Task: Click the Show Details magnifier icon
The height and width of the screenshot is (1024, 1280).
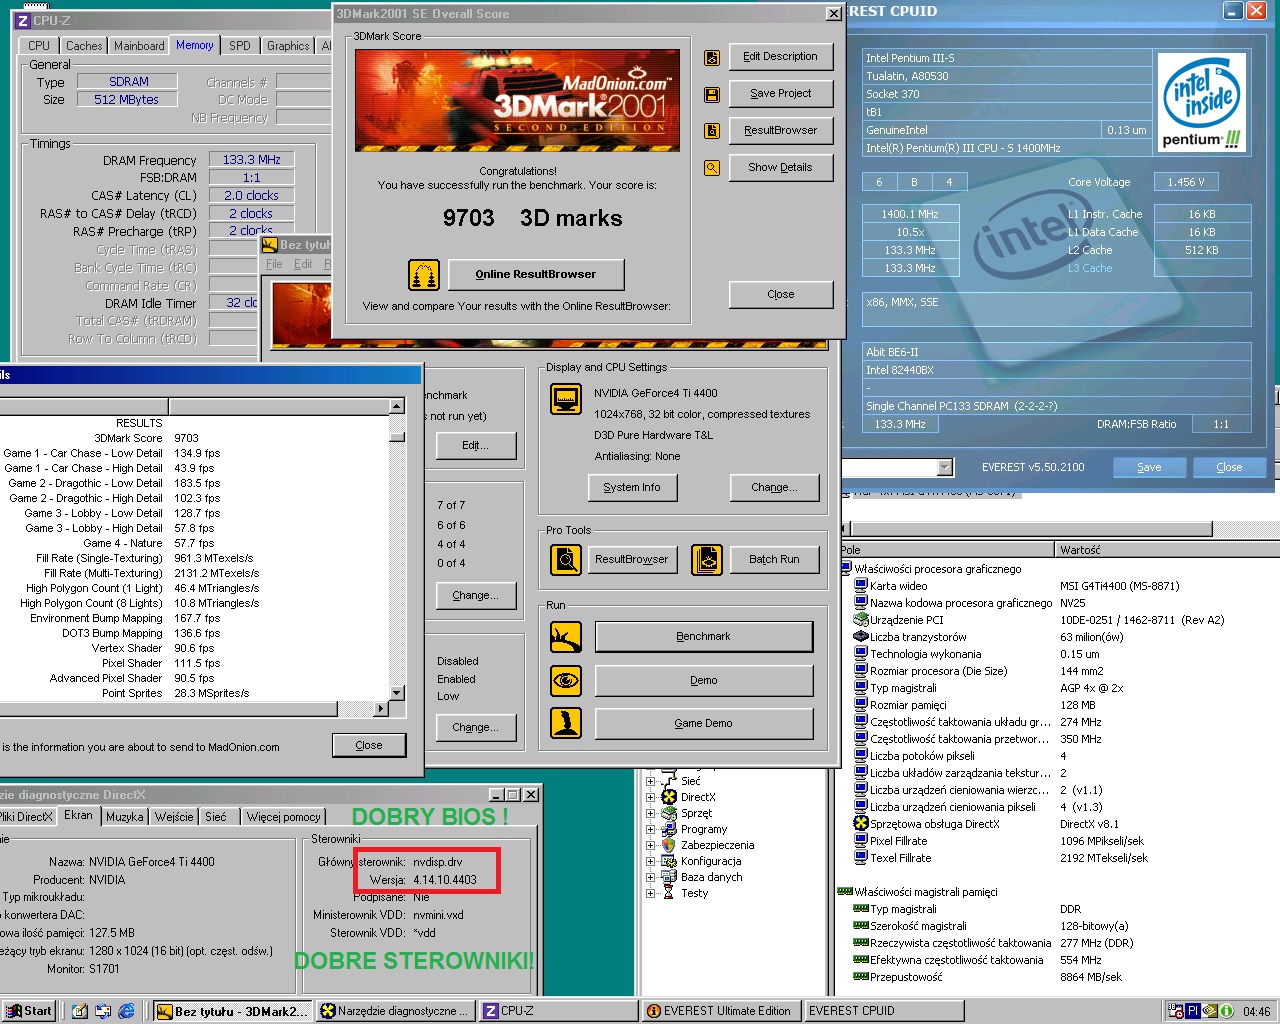Action: click(x=712, y=168)
